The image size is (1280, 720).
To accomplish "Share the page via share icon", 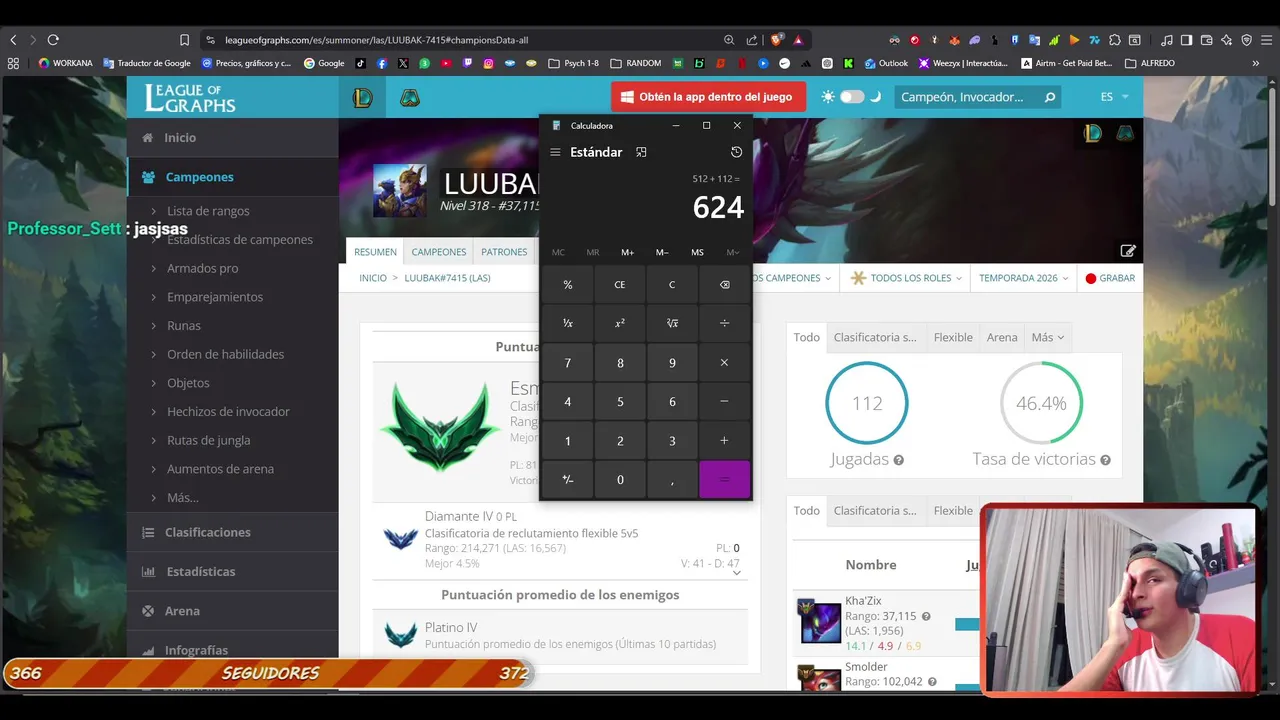I will pos(752,40).
